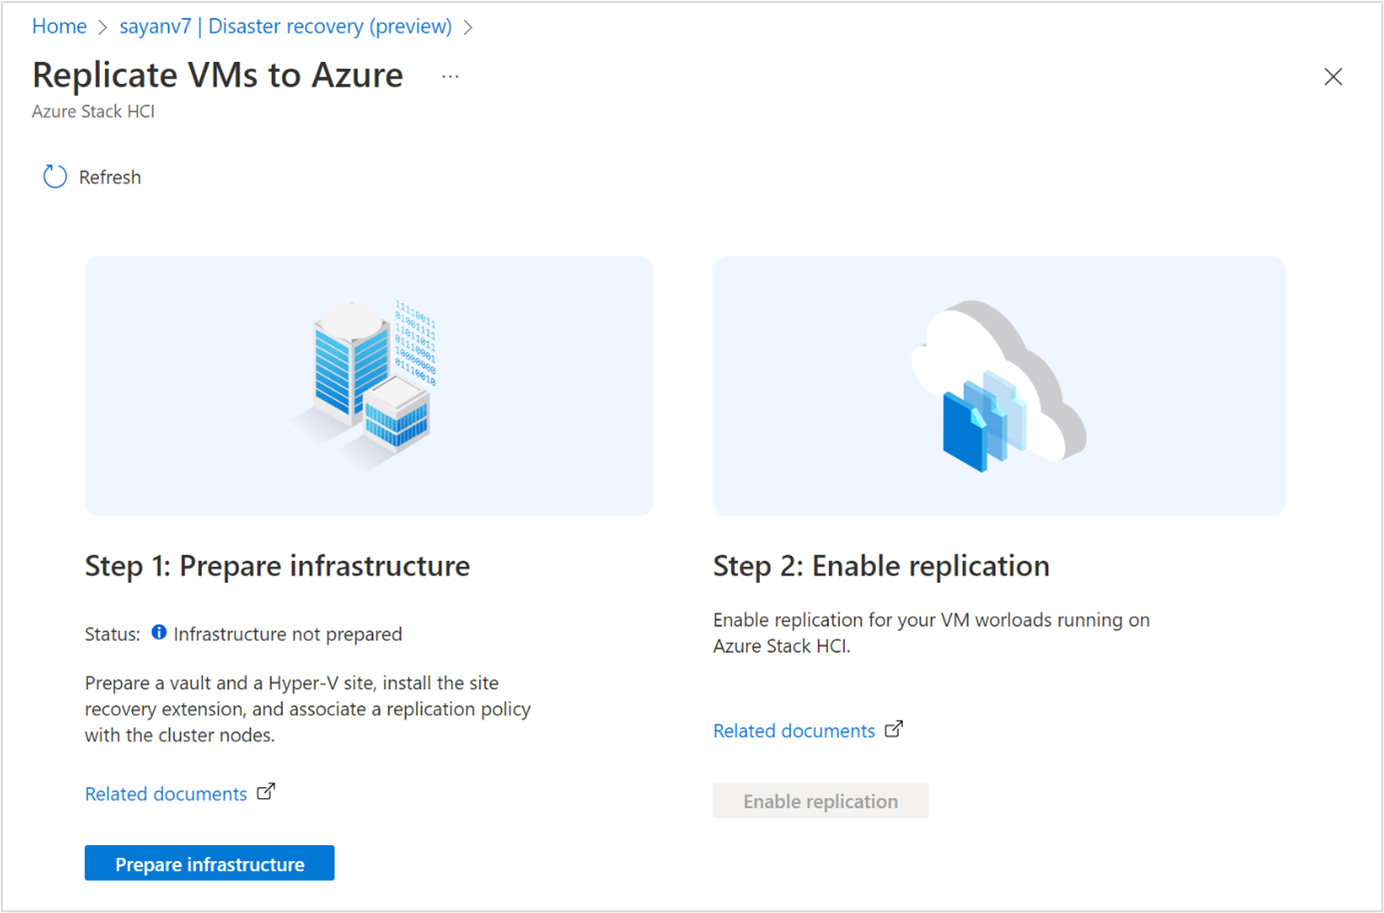
Task: Click the cloud files illustration
Action: pos(998,386)
